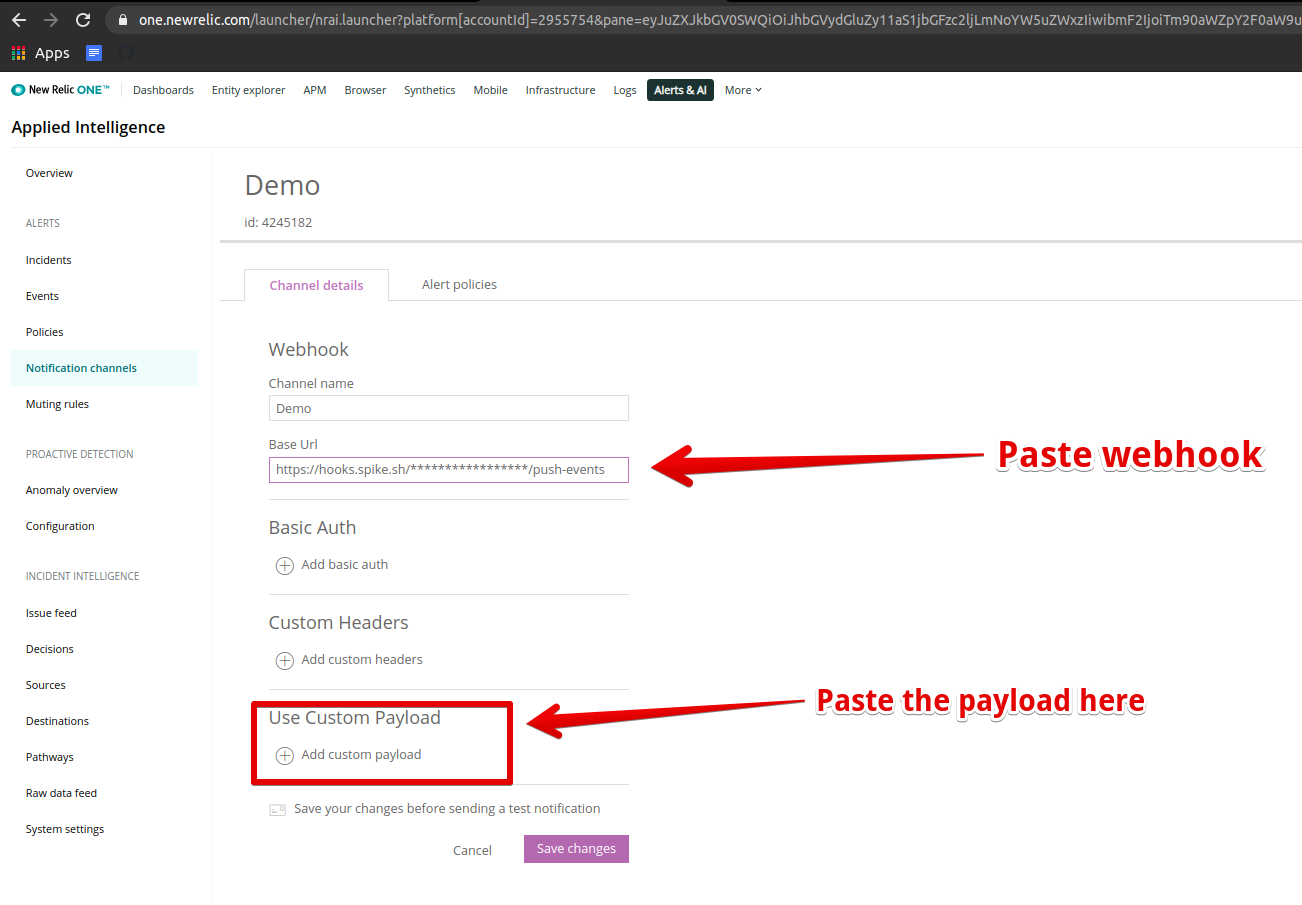
Task: Click the 'id: 4245182' text
Action: [x=278, y=222]
